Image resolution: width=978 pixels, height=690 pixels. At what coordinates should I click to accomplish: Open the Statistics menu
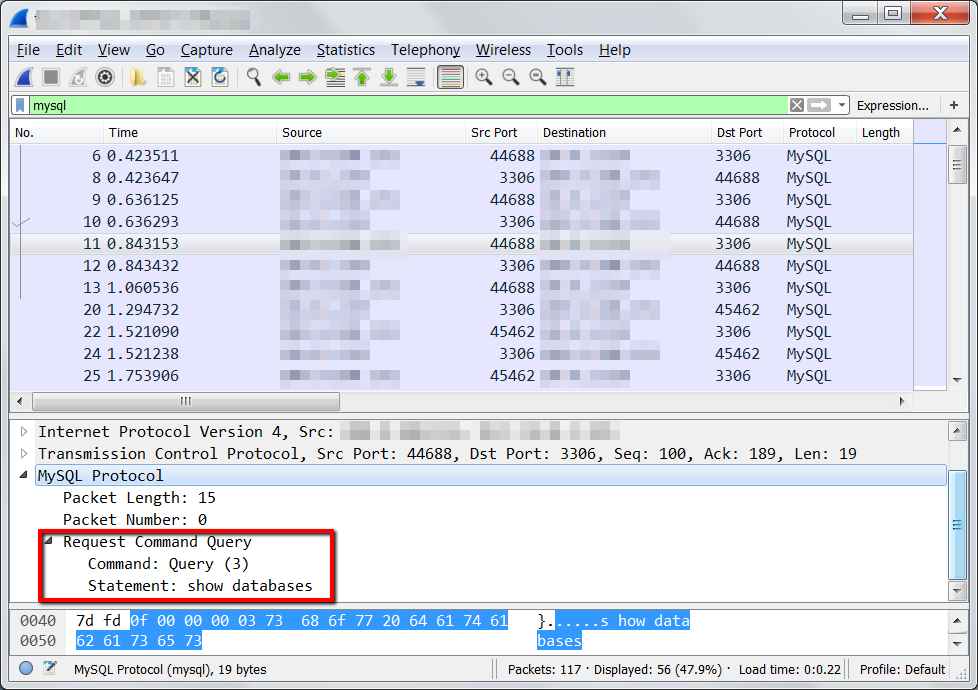346,50
